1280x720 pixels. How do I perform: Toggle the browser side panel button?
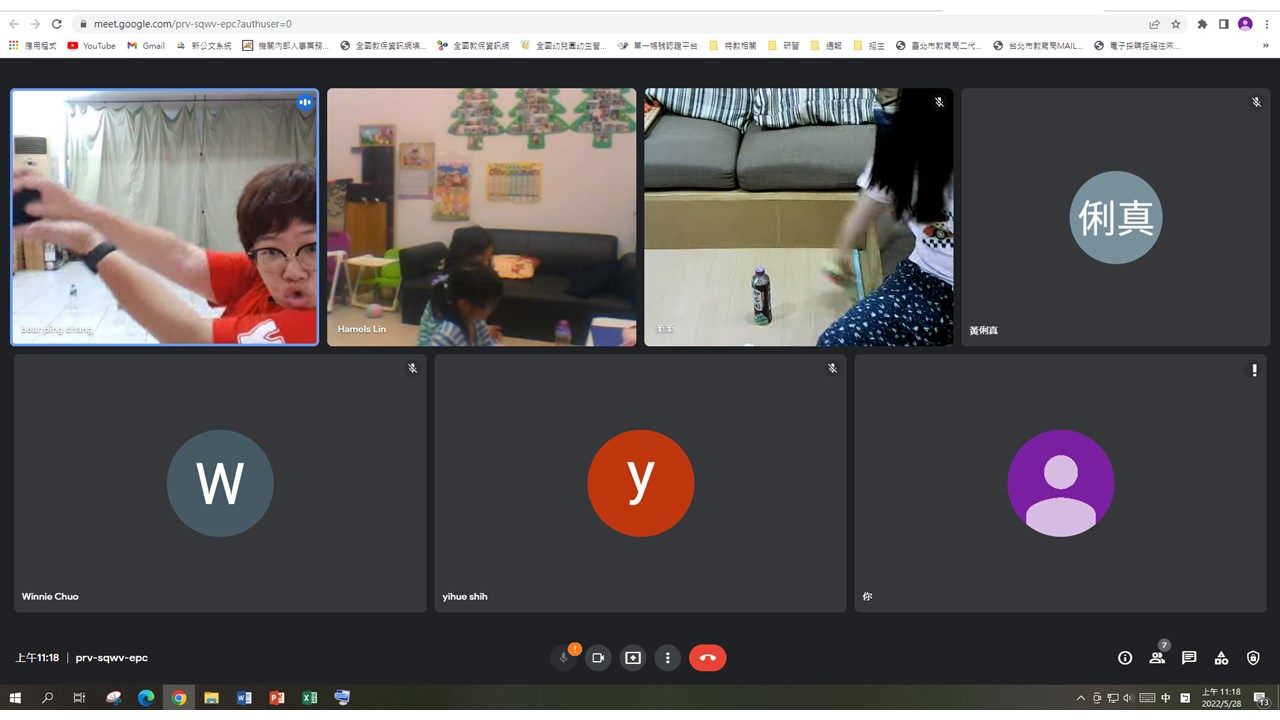point(1223,24)
